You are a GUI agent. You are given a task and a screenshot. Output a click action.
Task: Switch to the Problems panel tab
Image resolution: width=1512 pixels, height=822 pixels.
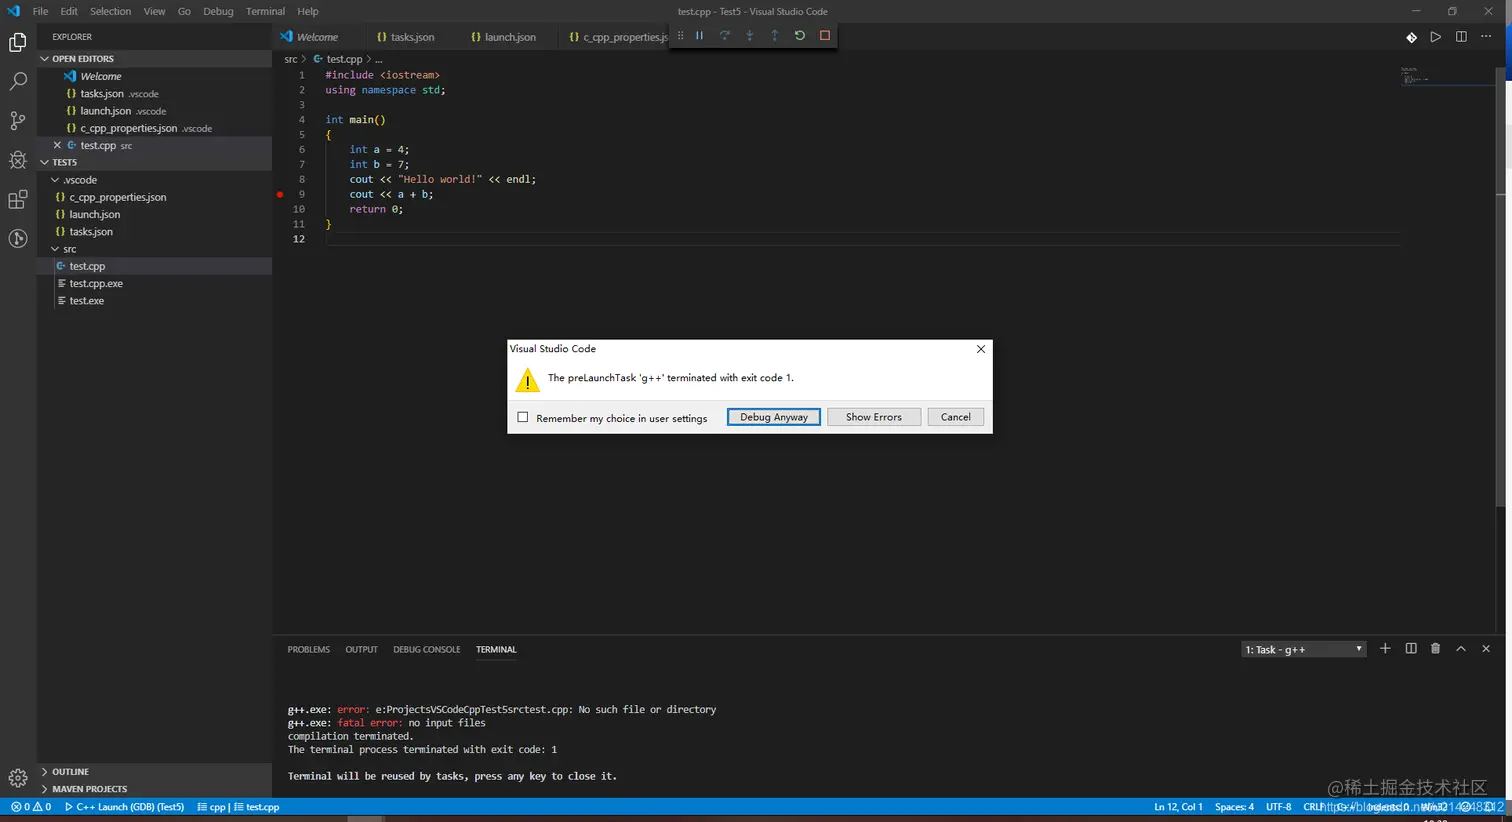[x=308, y=650]
